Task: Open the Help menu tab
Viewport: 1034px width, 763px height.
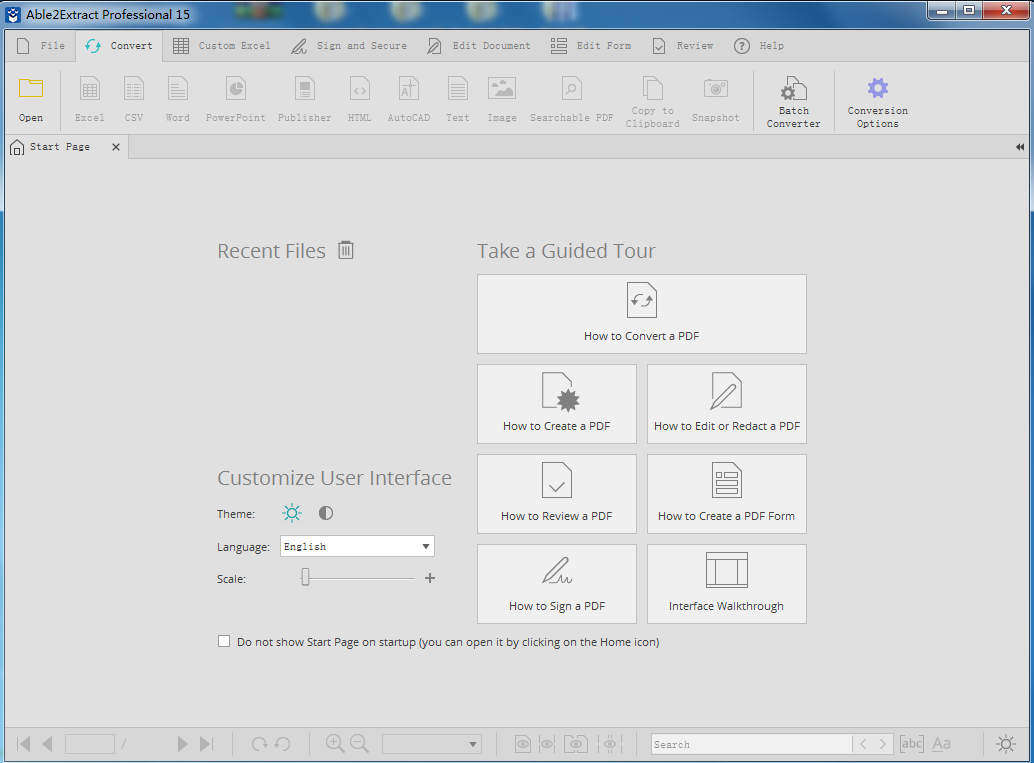Action: click(x=759, y=46)
